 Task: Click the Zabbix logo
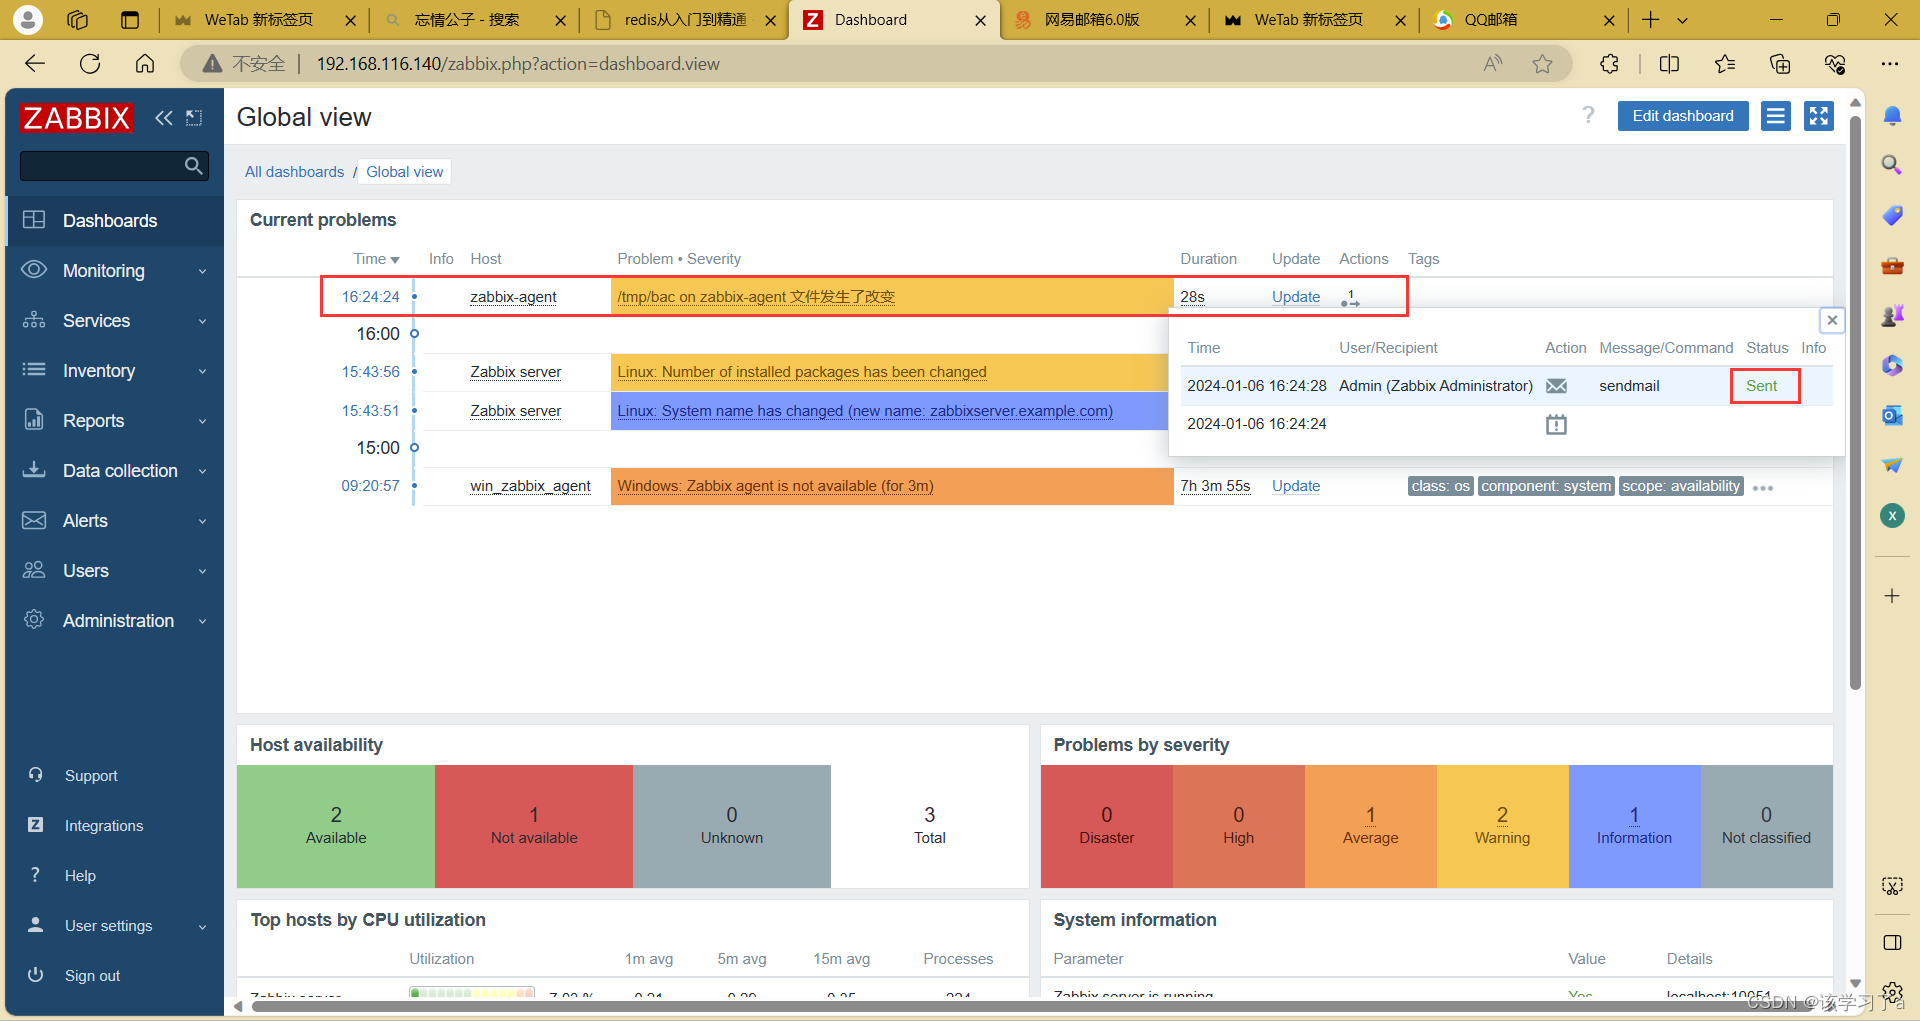[77, 118]
